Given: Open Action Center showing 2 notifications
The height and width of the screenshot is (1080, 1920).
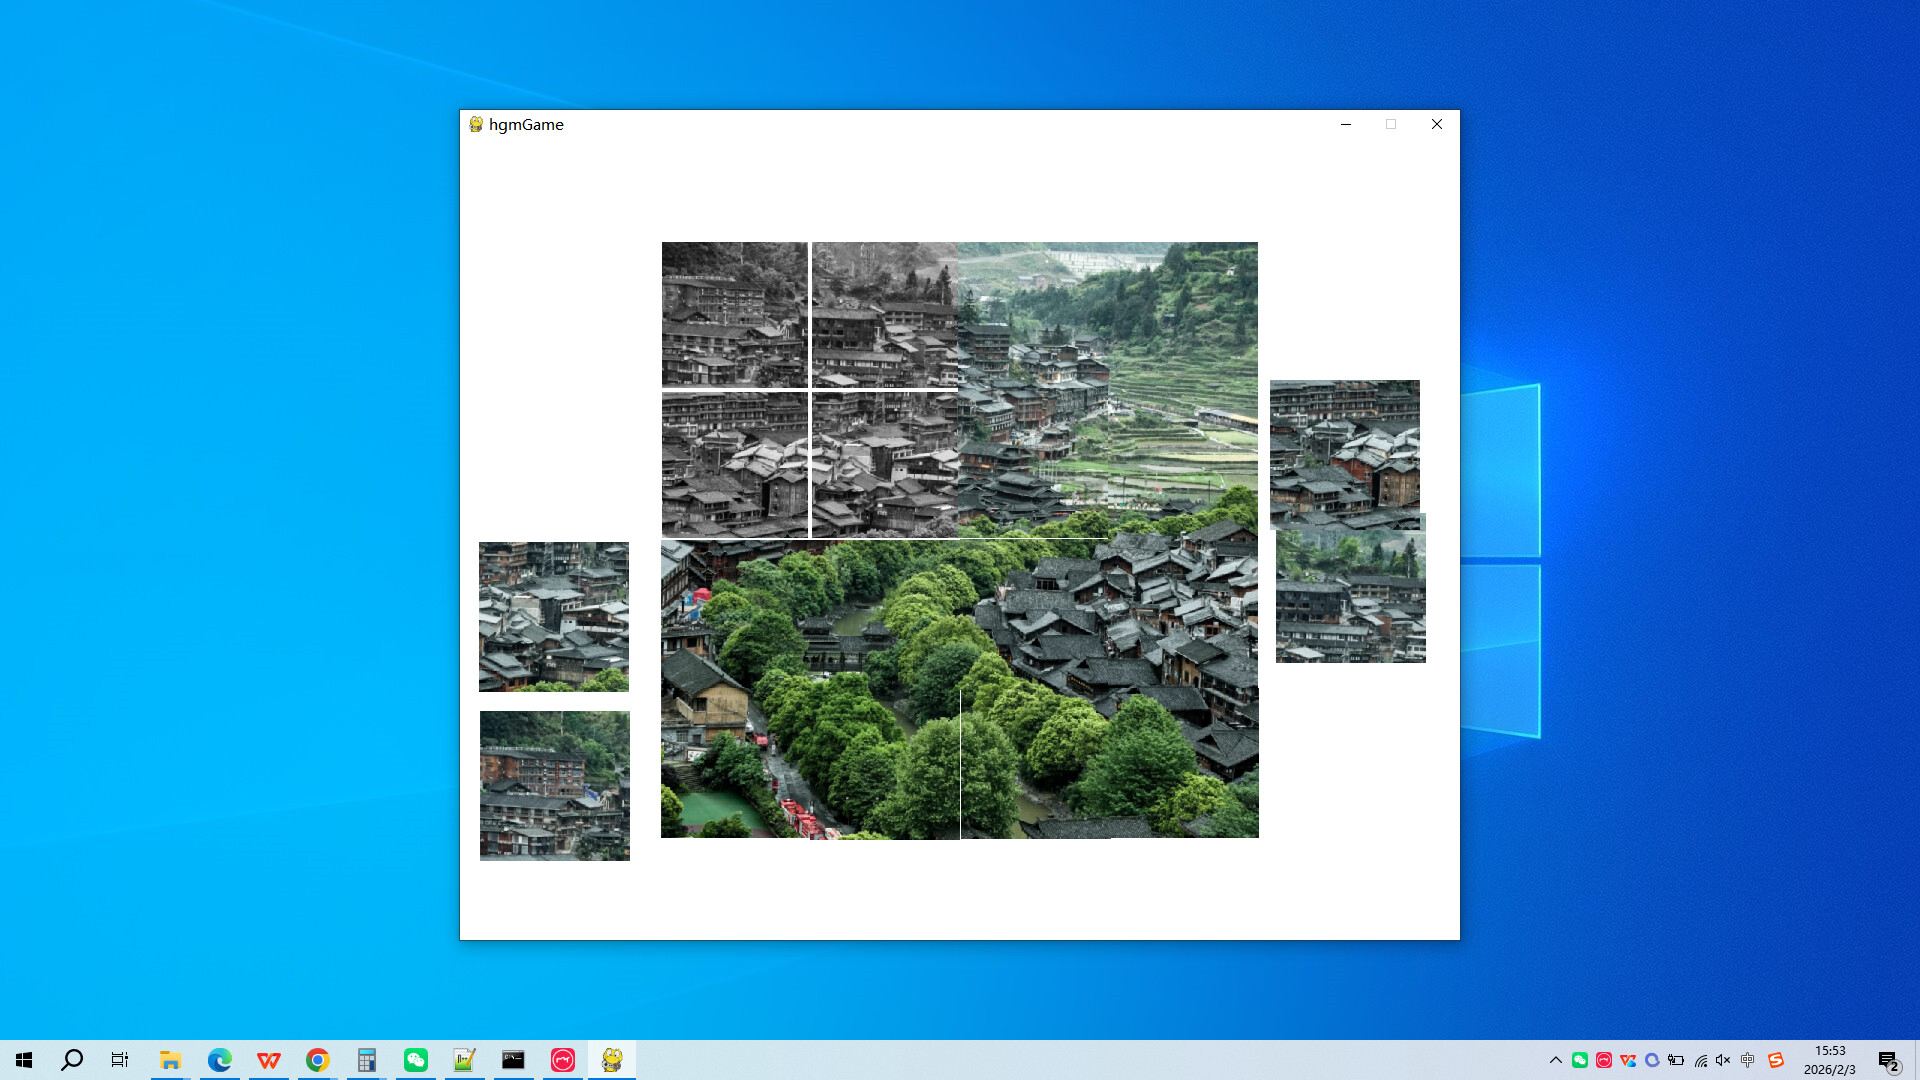Looking at the screenshot, I should point(1889,1059).
